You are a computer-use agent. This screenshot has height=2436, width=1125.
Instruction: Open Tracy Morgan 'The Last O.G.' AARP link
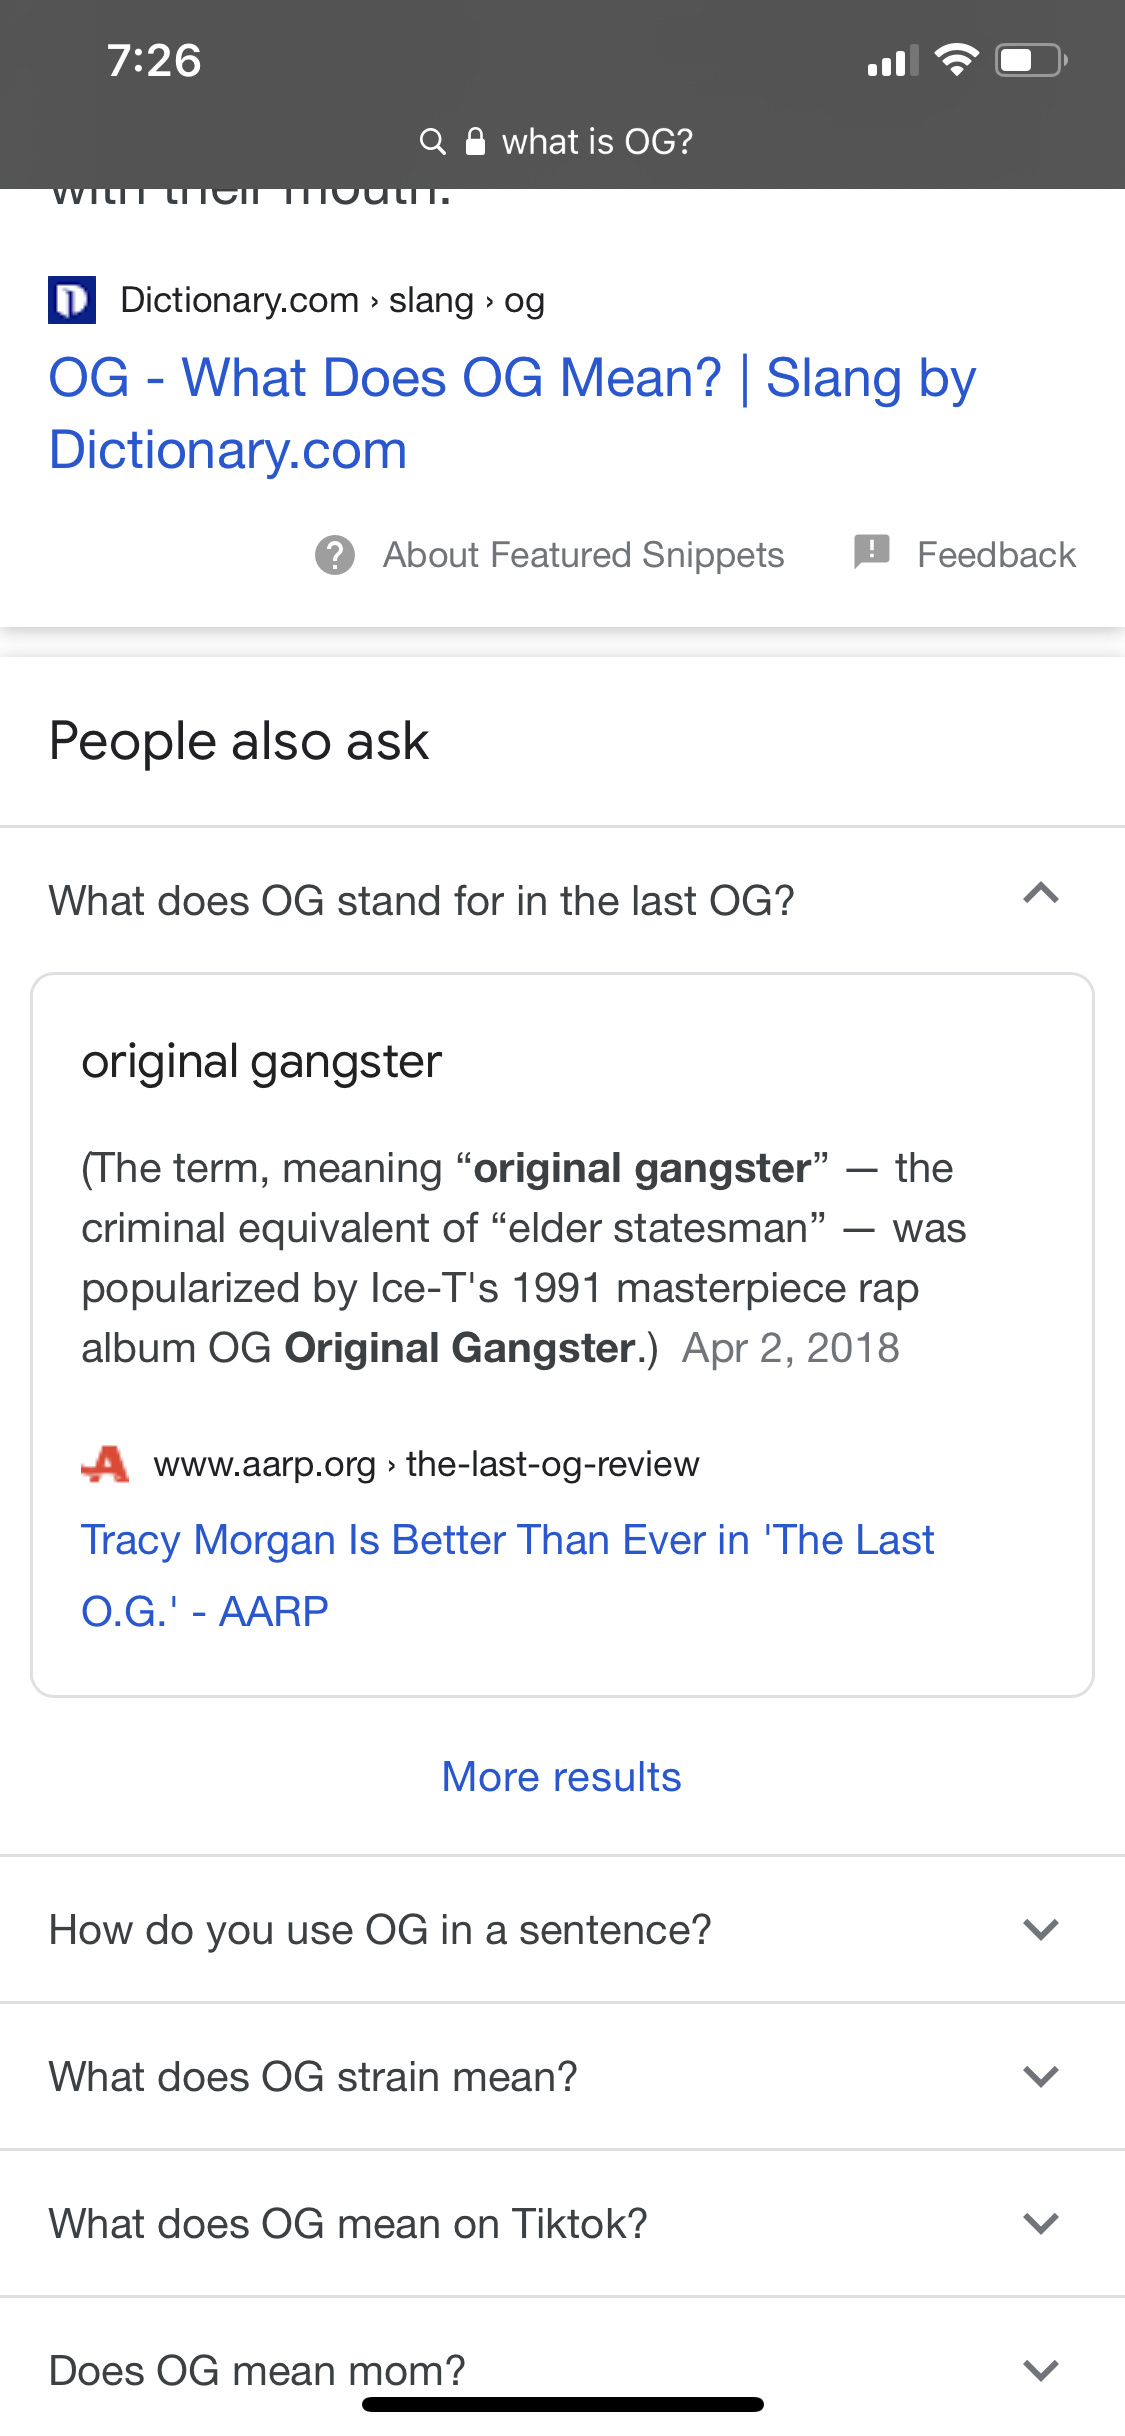tap(507, 1575)
